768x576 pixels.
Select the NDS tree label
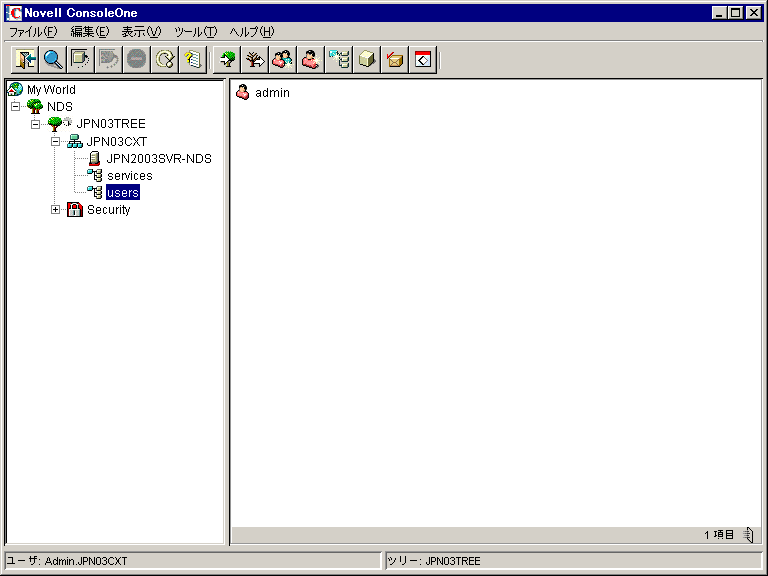pyautogui.click(x=60, y=107)
